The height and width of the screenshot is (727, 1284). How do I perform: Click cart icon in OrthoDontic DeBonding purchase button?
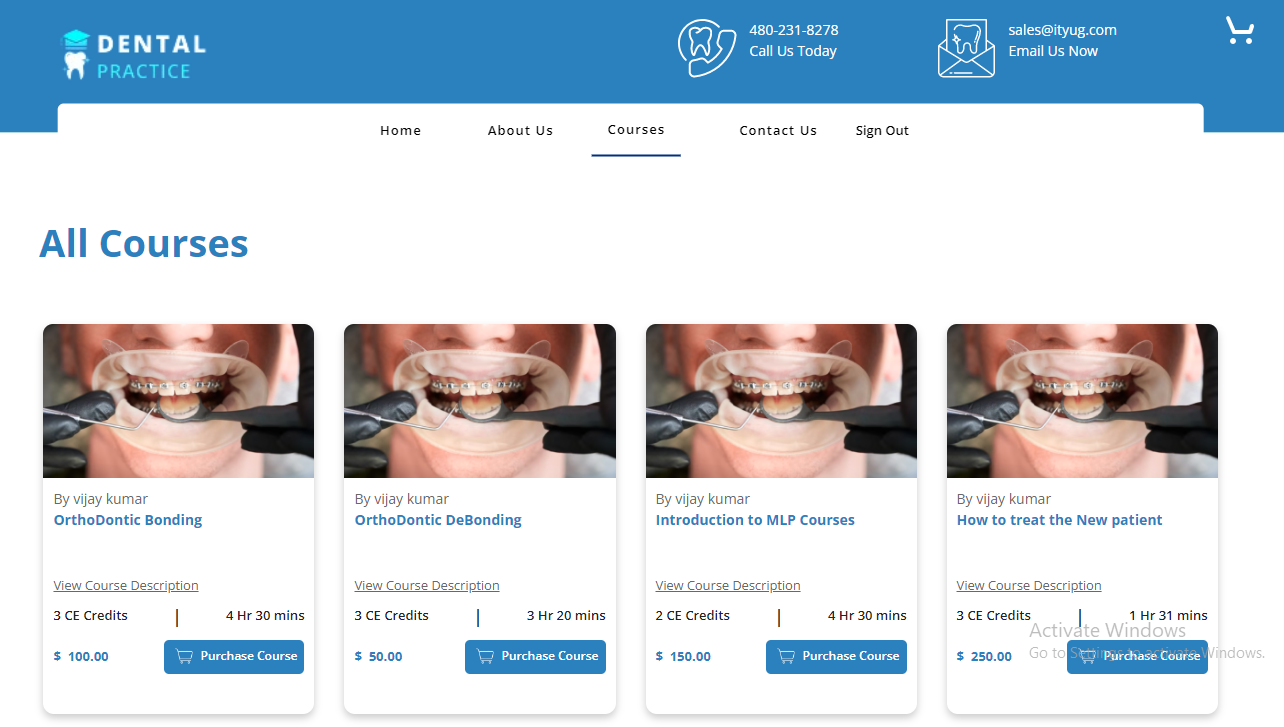click(485, 657)
